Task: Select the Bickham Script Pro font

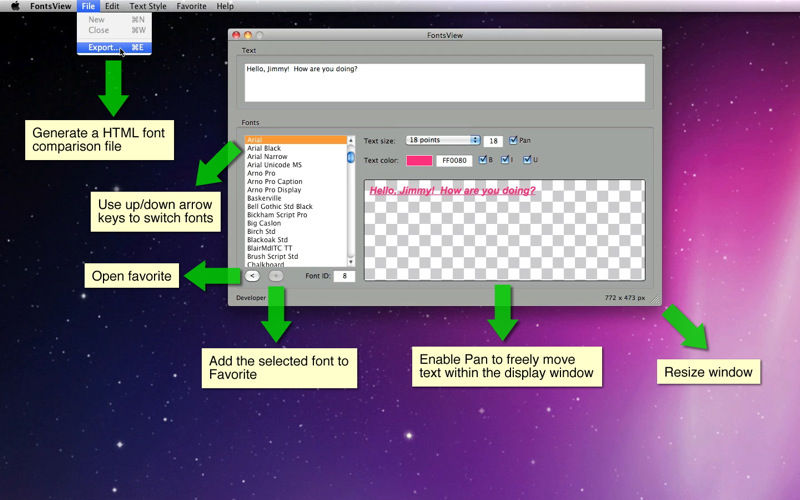Action: 295,215
